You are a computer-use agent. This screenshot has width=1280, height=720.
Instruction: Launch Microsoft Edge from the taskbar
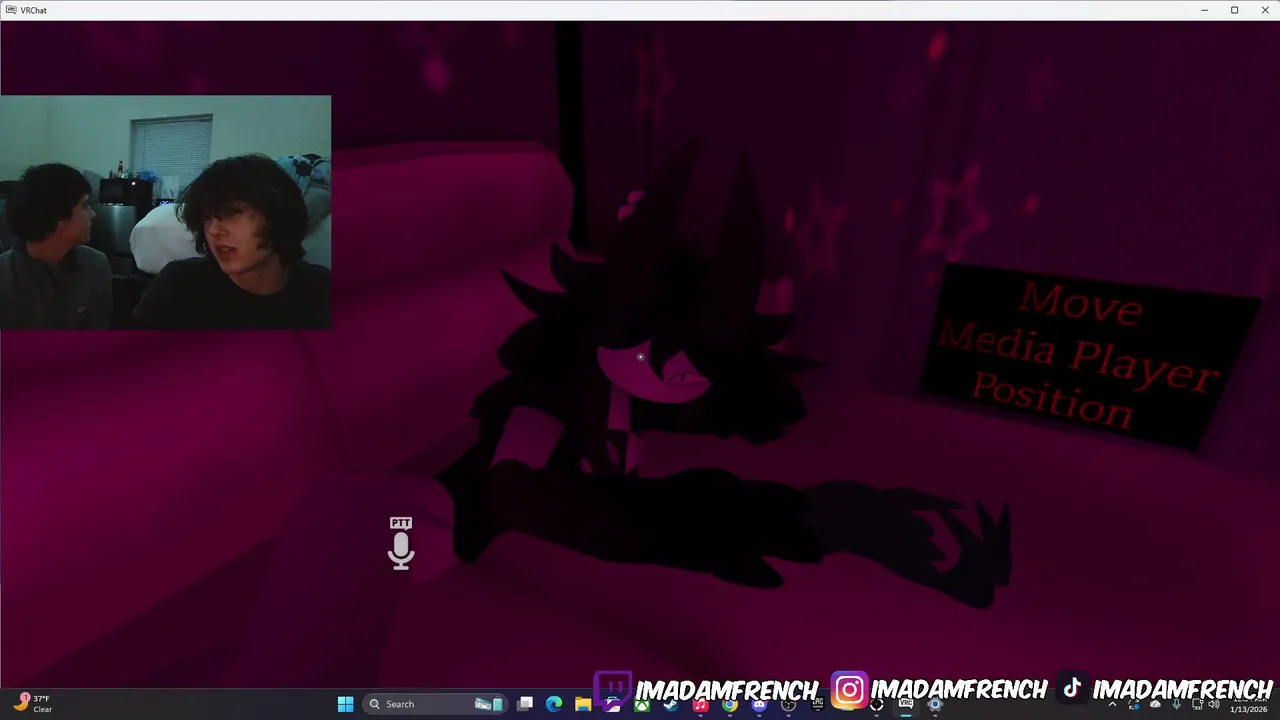[x=554, y=704]
